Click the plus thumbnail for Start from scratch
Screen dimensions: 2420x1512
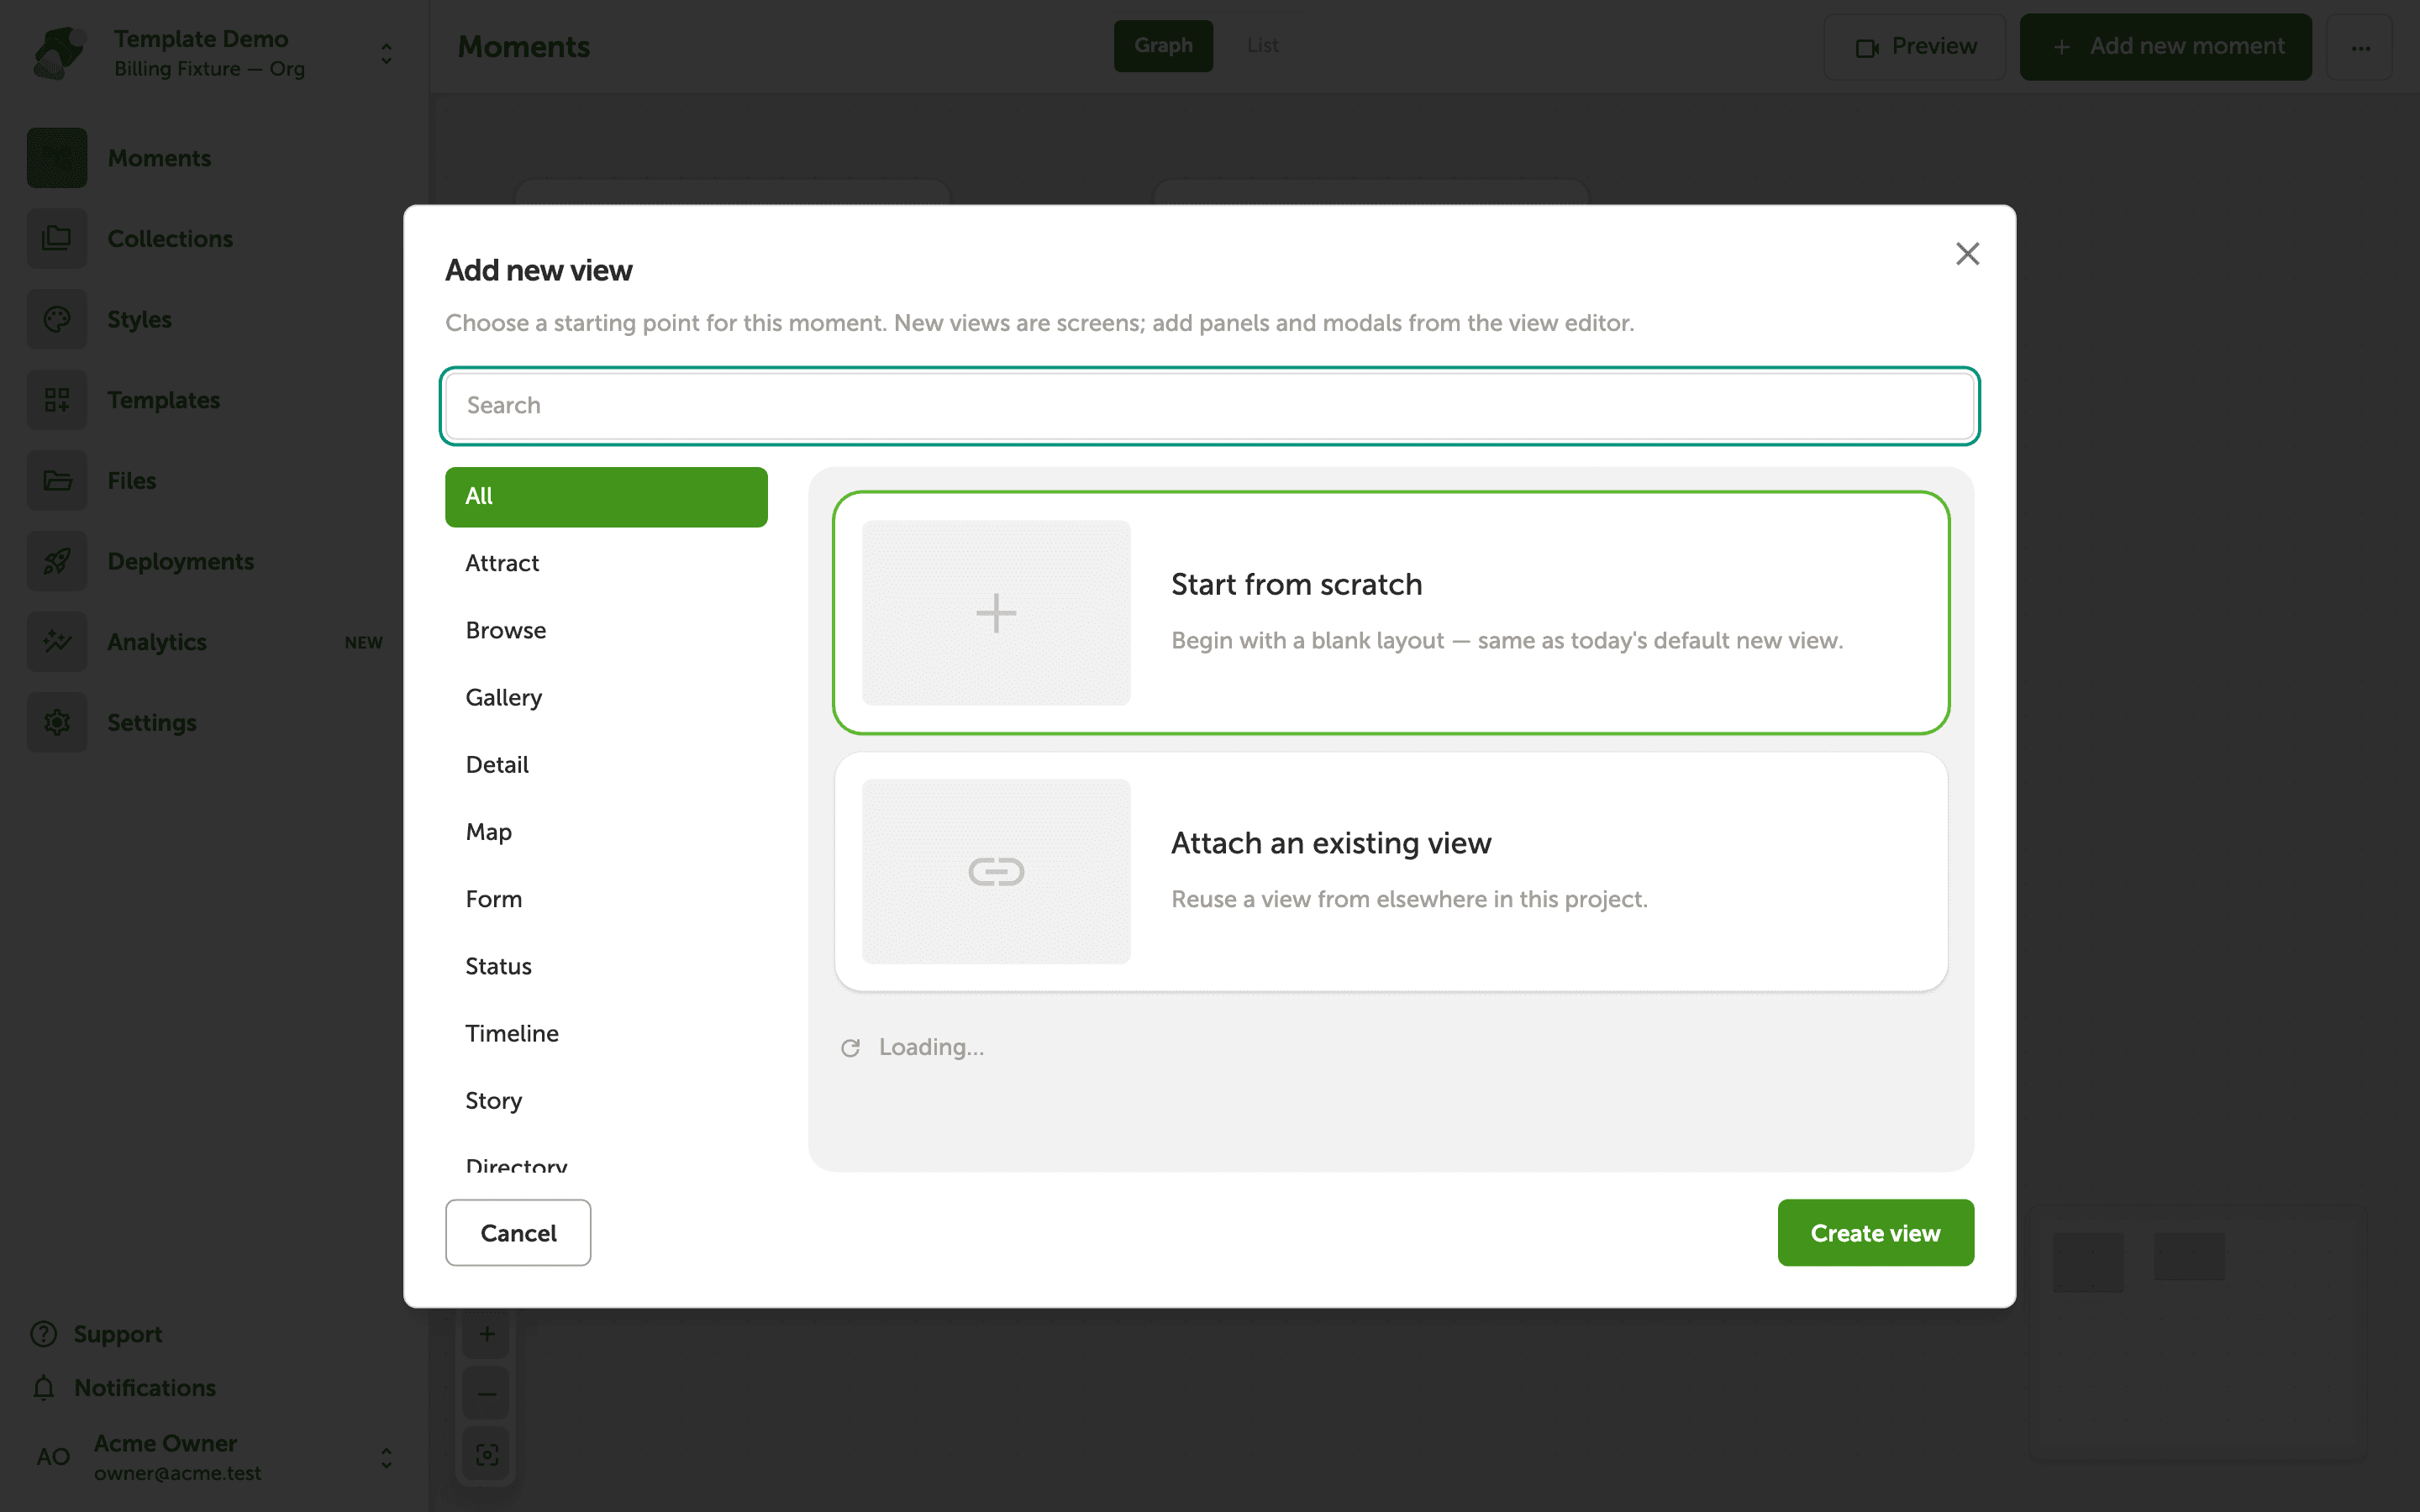pos(996,612)
